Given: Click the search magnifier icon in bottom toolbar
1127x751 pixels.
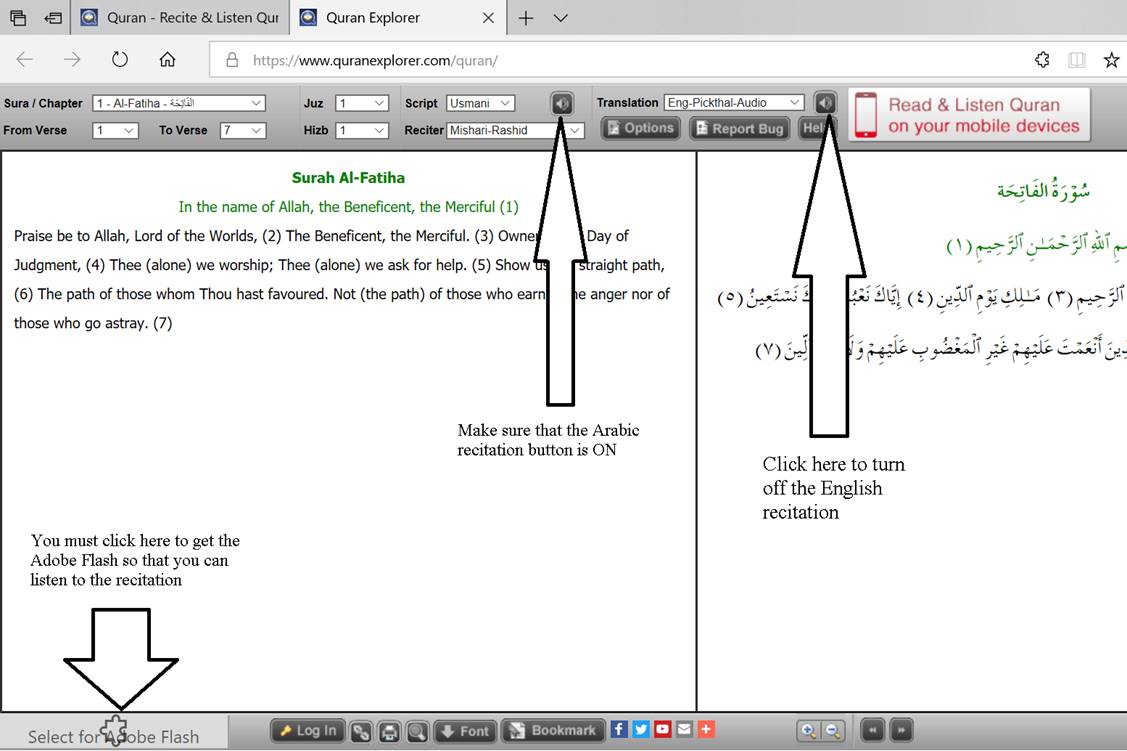Looking at the screenshot, I should click(416, 731).
